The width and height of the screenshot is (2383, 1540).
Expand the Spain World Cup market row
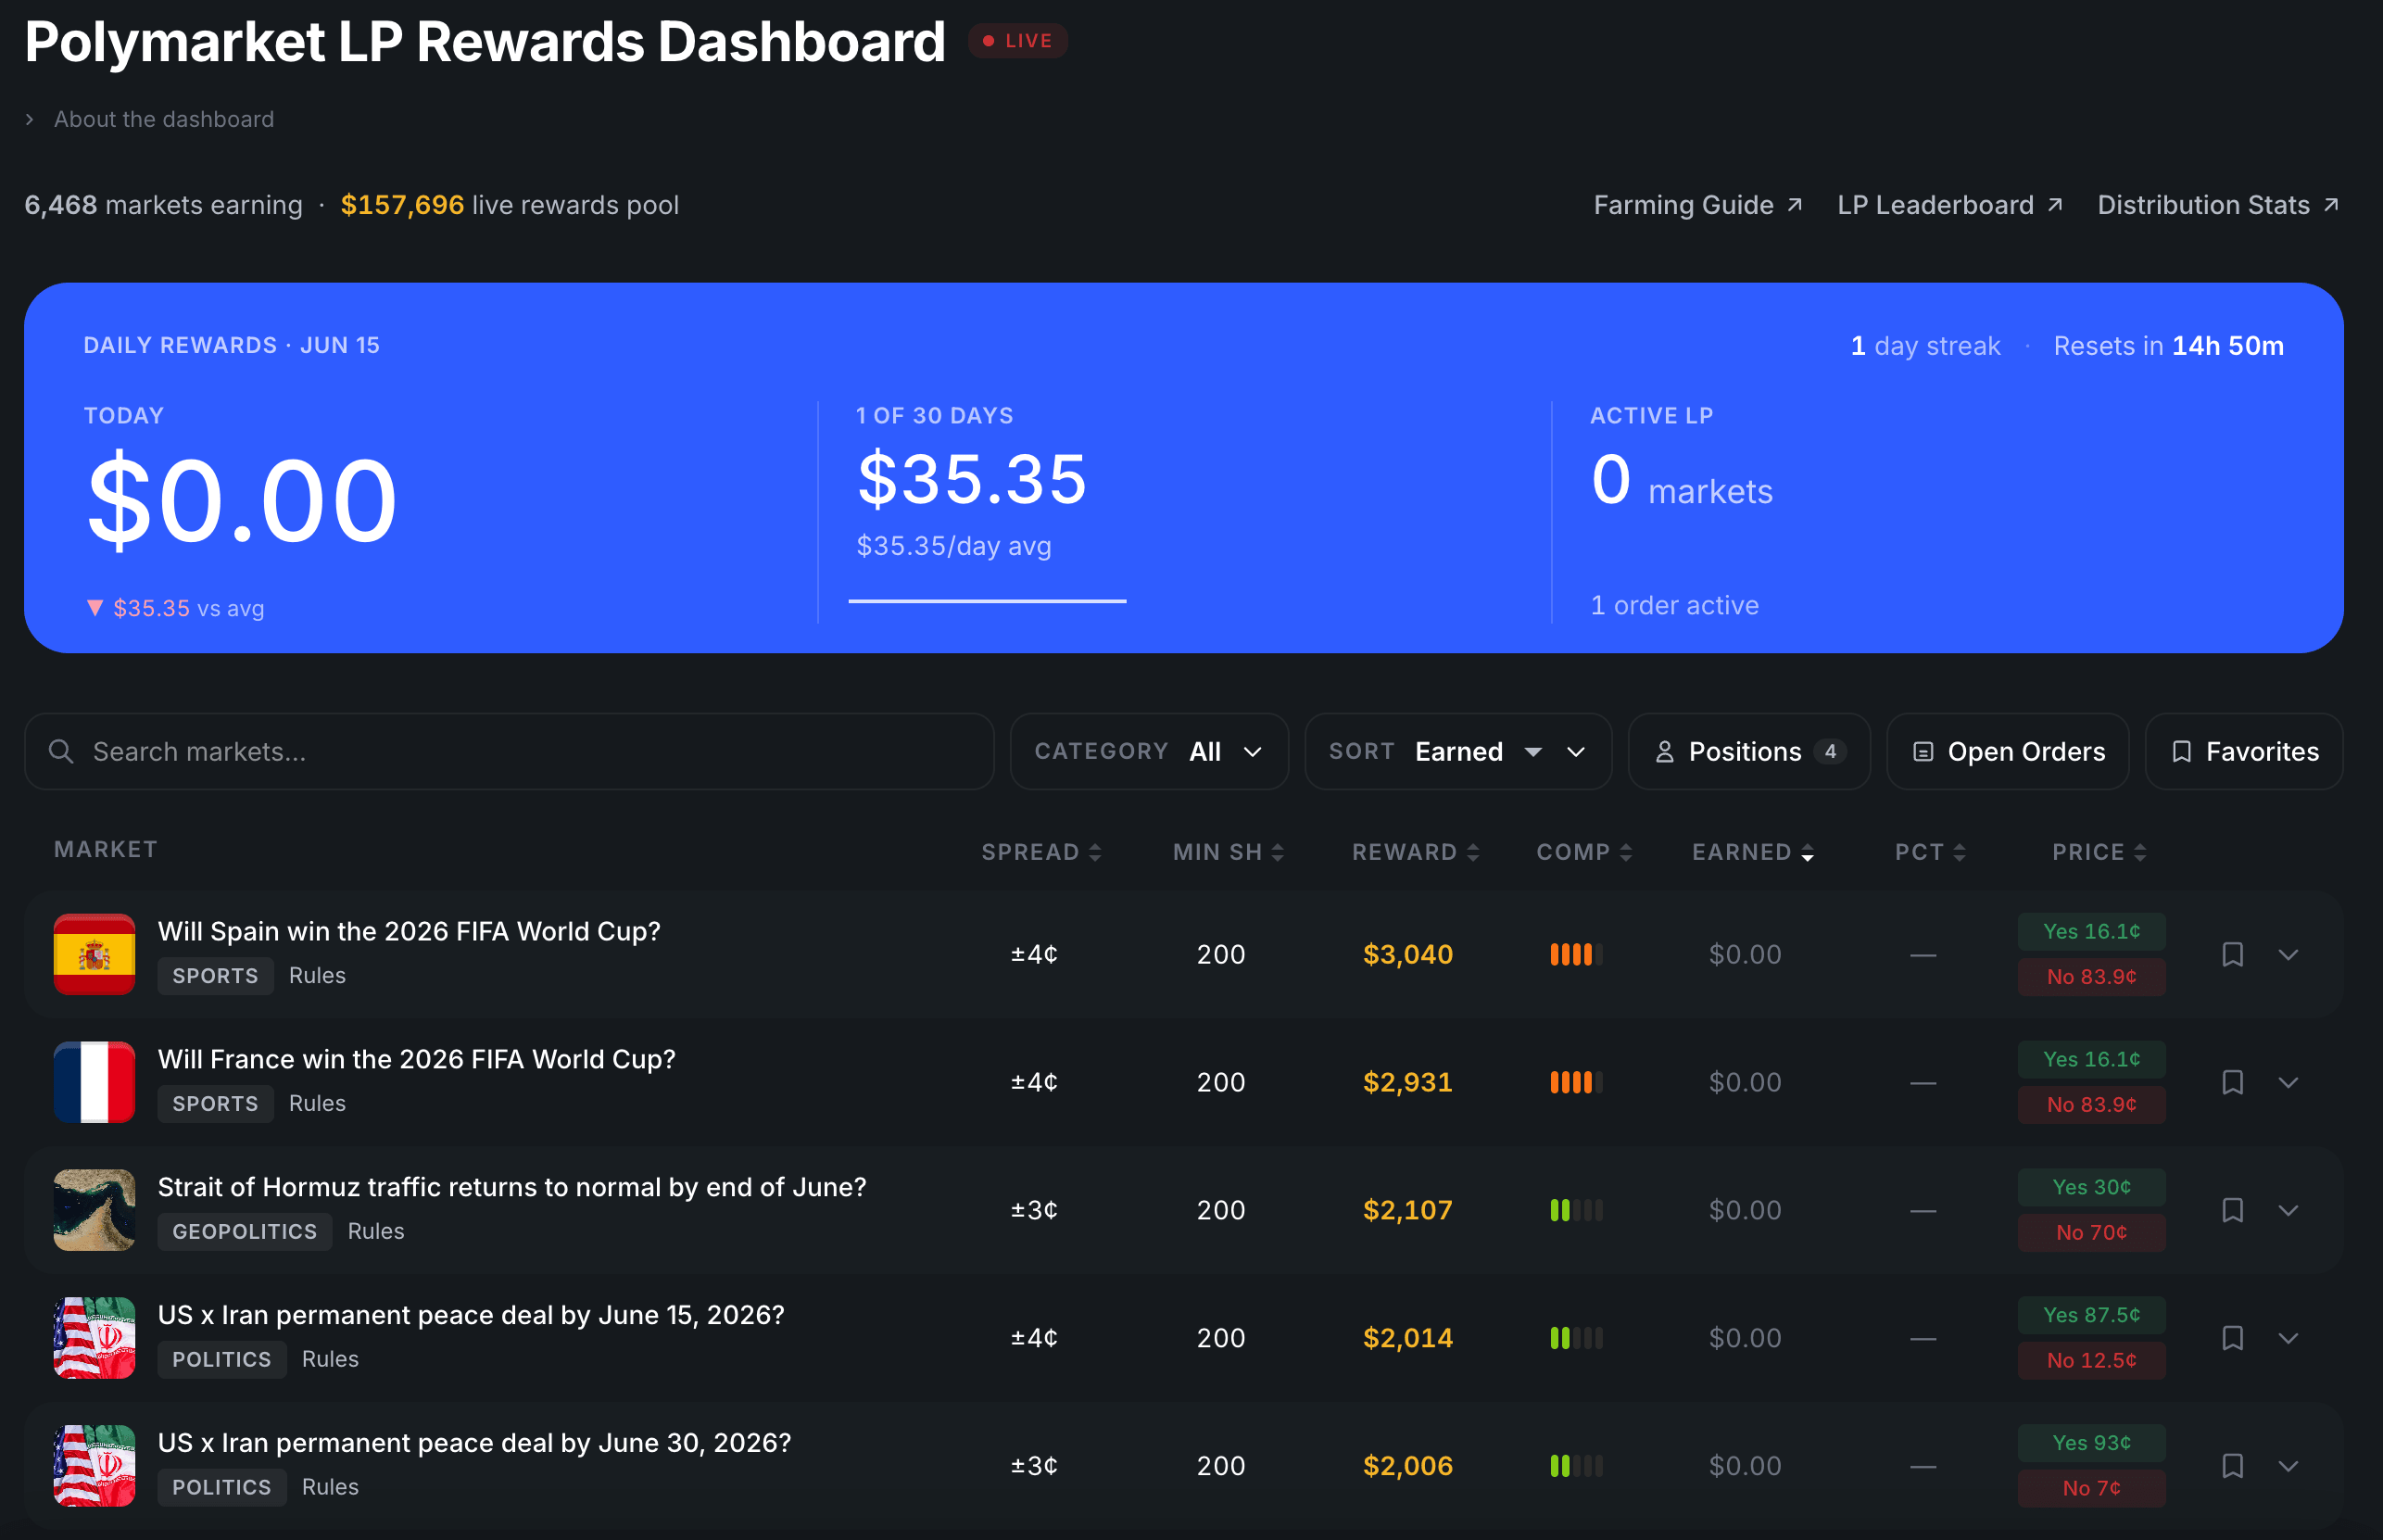(x=2288, y=954)
